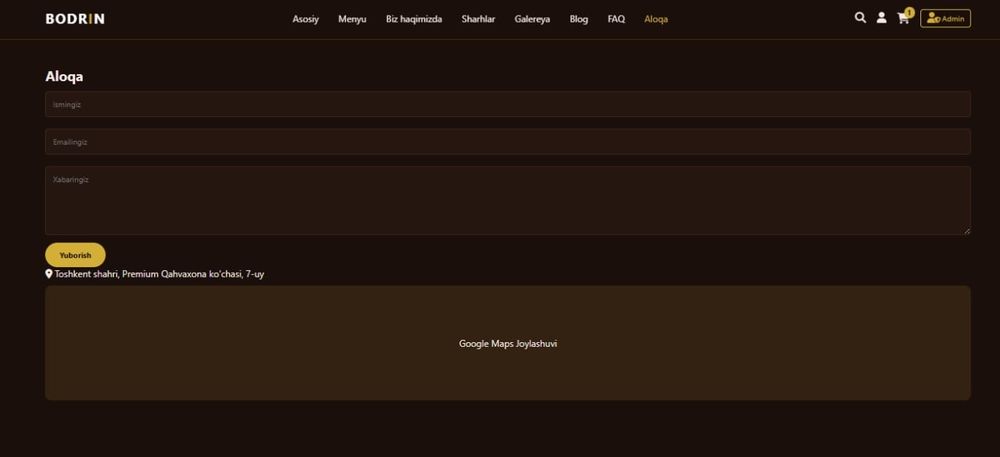The width and height of the screenshot is (1000, 457).
Task: Focus the Ismingiz name field
Action: [508, 104]
